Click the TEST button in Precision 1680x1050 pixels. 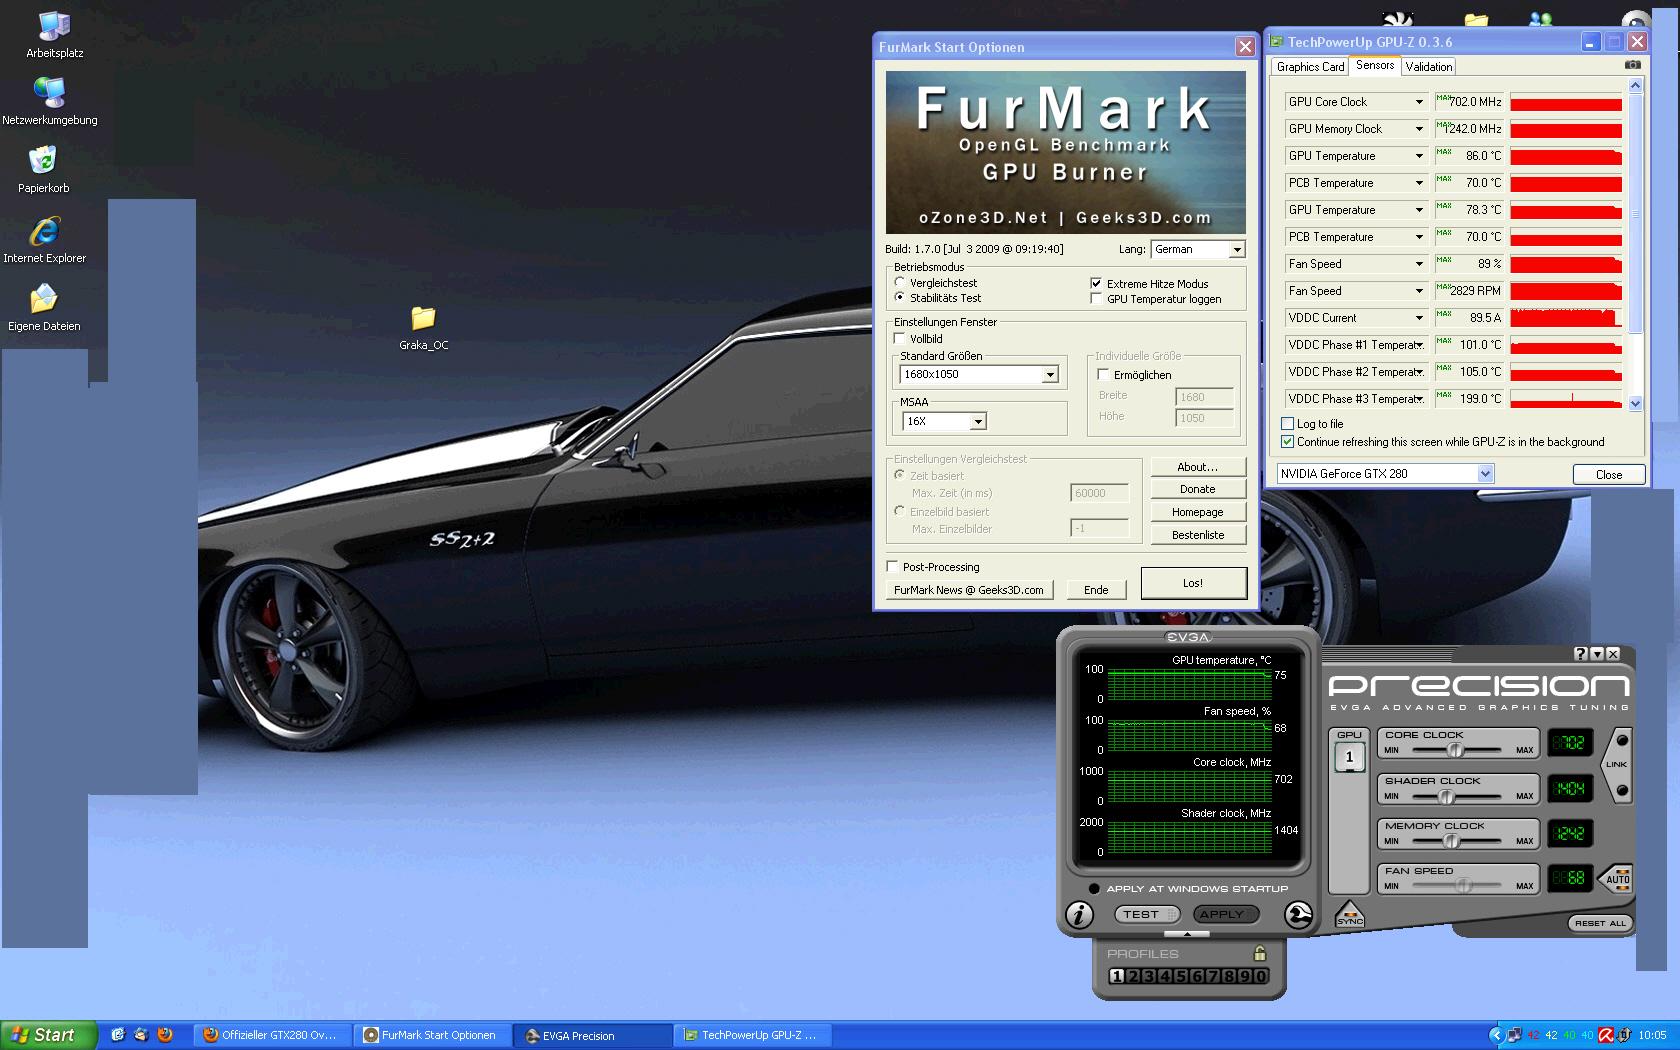point(1146,914)
